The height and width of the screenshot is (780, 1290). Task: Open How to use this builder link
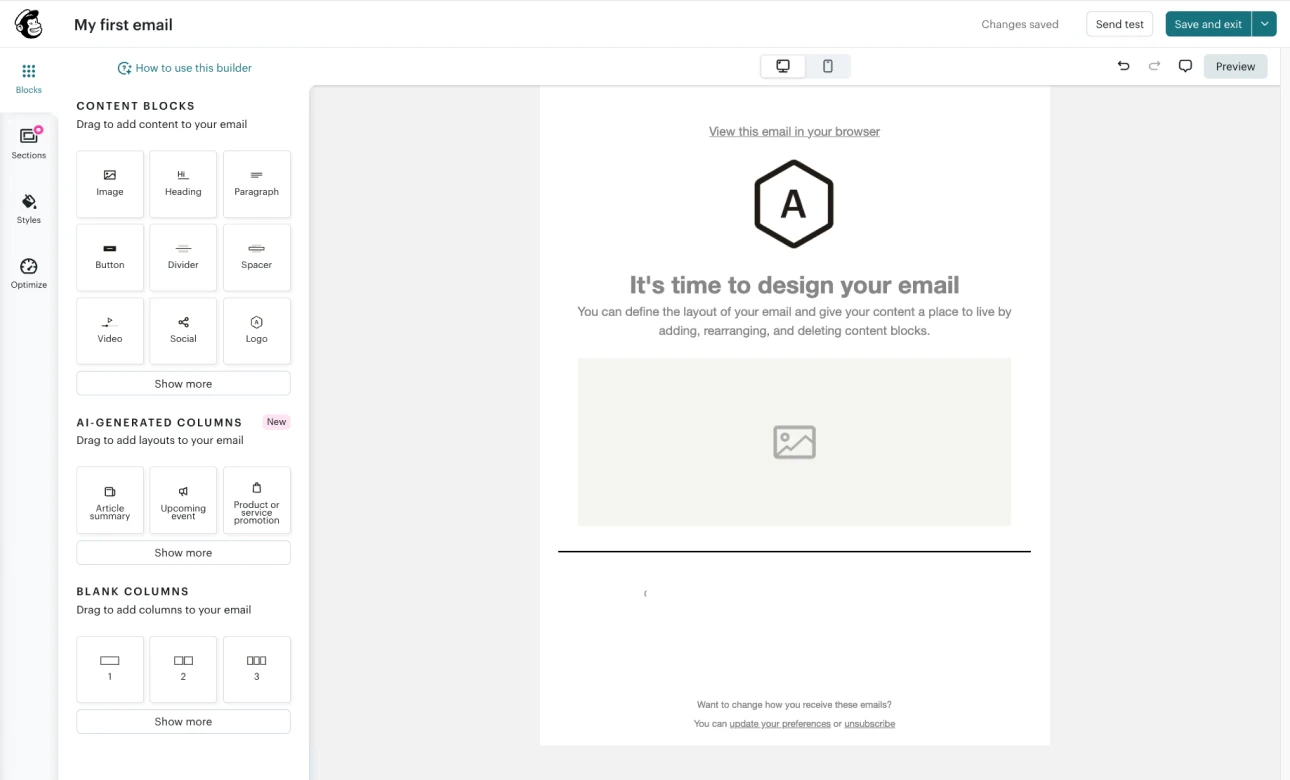pos(185,68)
